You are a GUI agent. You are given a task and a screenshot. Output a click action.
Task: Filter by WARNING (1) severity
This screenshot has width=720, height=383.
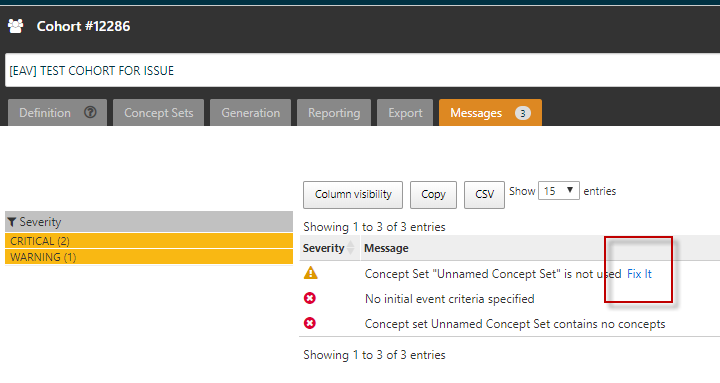149,257
